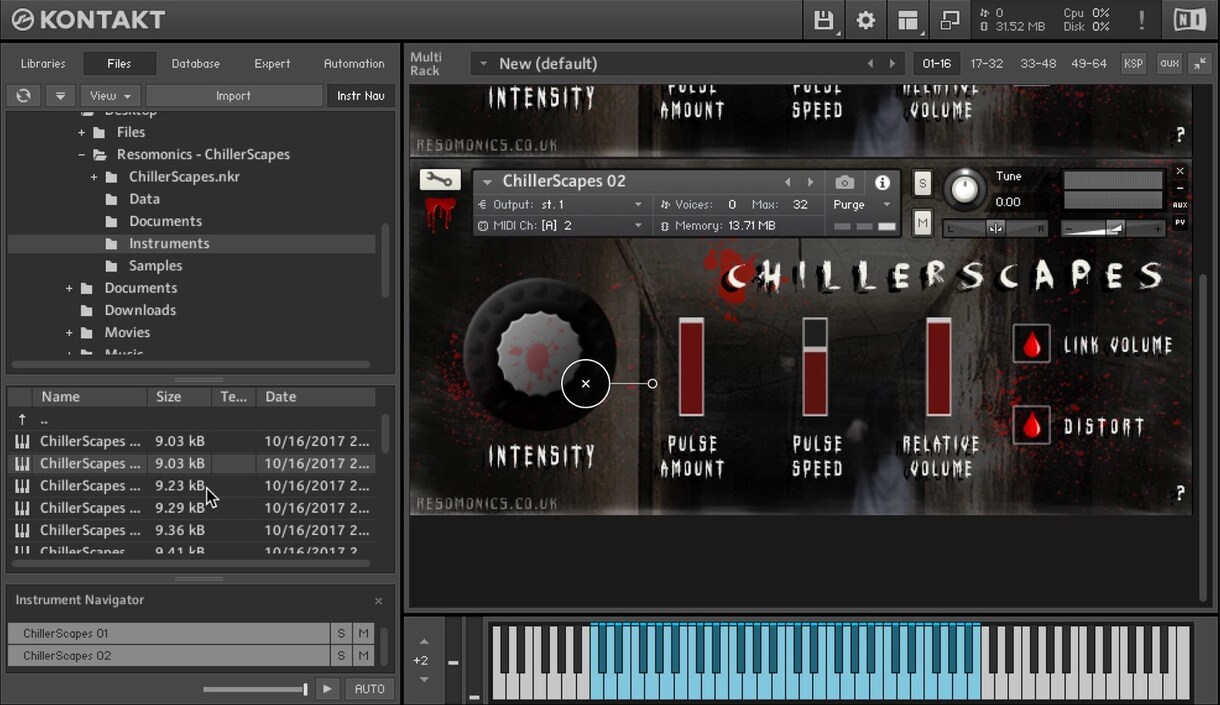The image size is (1220, 705).
Task: Open the workspace layout icon
Action: pos(908,20)
